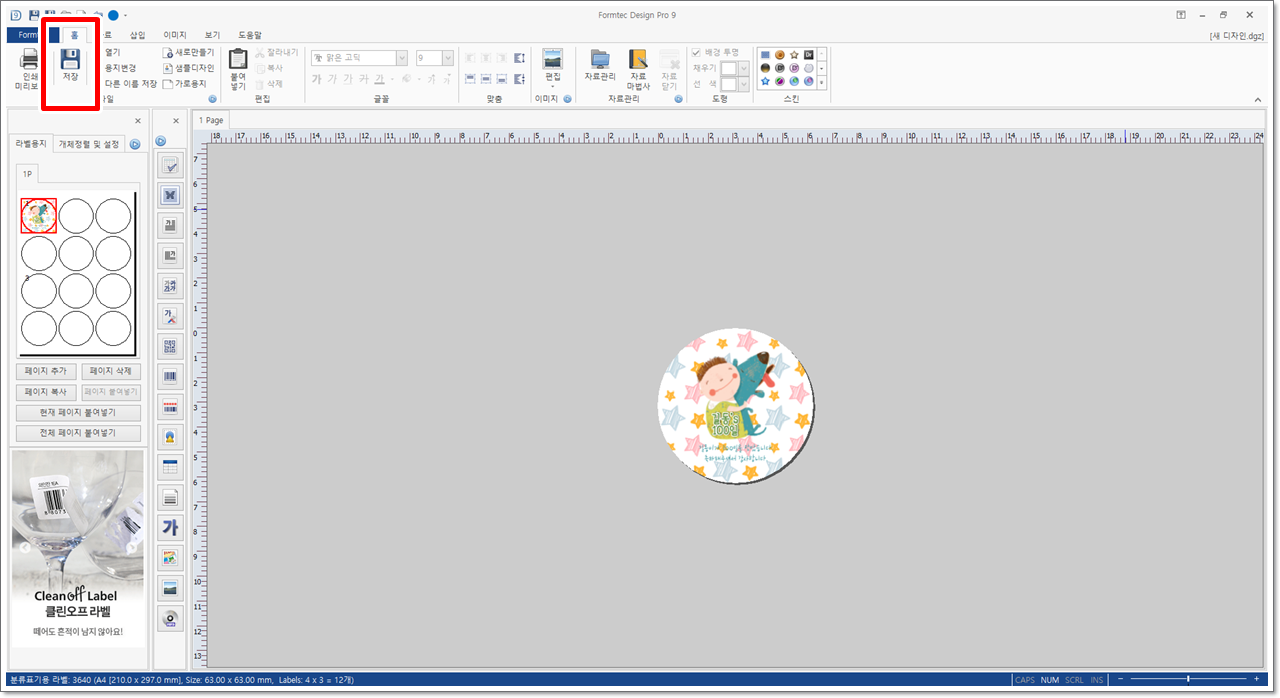Viewport: 1280px width, 698px height.
Task: Select the 1 Page canvas tab
Action: click(x=211, y=120)
